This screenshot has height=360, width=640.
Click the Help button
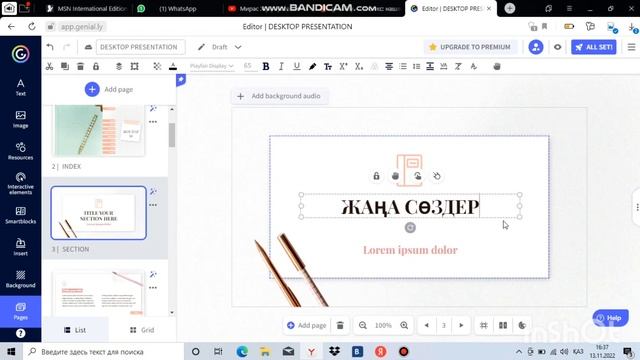coord(611,318)
